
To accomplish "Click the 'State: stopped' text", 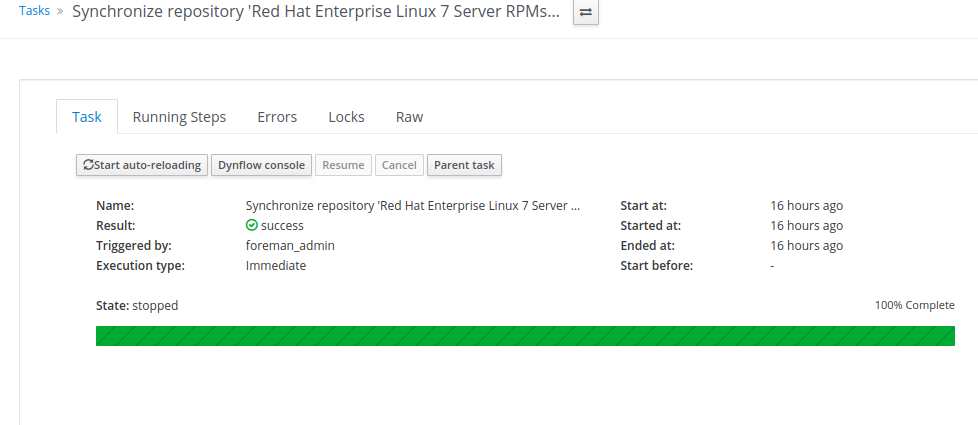I will coord(137,306).
